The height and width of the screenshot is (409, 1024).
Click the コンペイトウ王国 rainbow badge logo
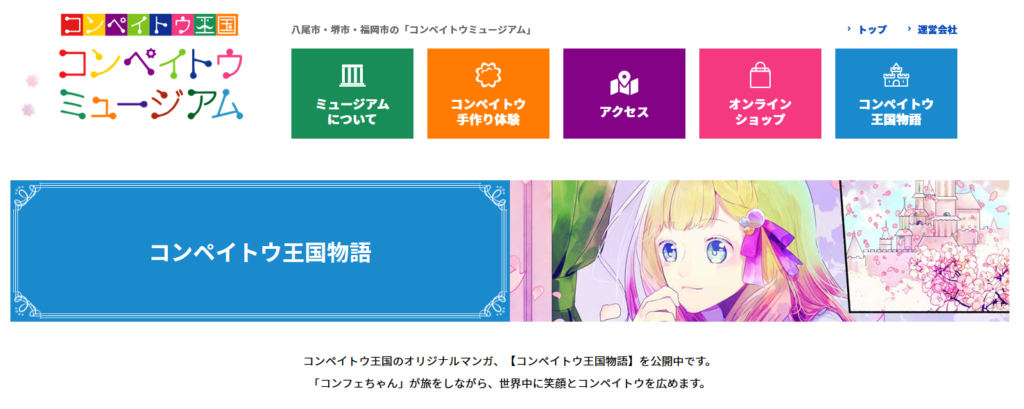pos(150,25)
